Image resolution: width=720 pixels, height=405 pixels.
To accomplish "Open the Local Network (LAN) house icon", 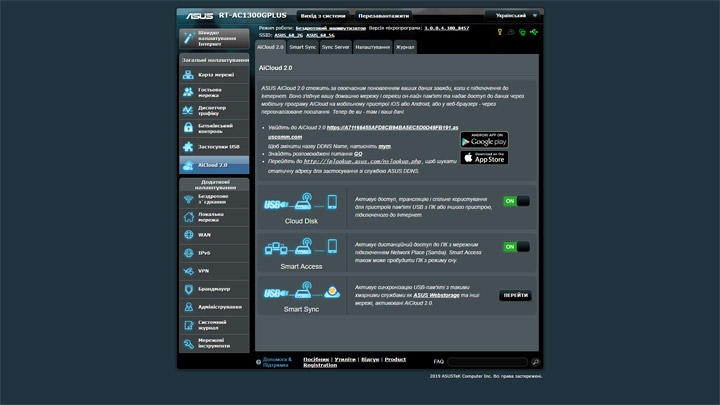I will [188, 217].
